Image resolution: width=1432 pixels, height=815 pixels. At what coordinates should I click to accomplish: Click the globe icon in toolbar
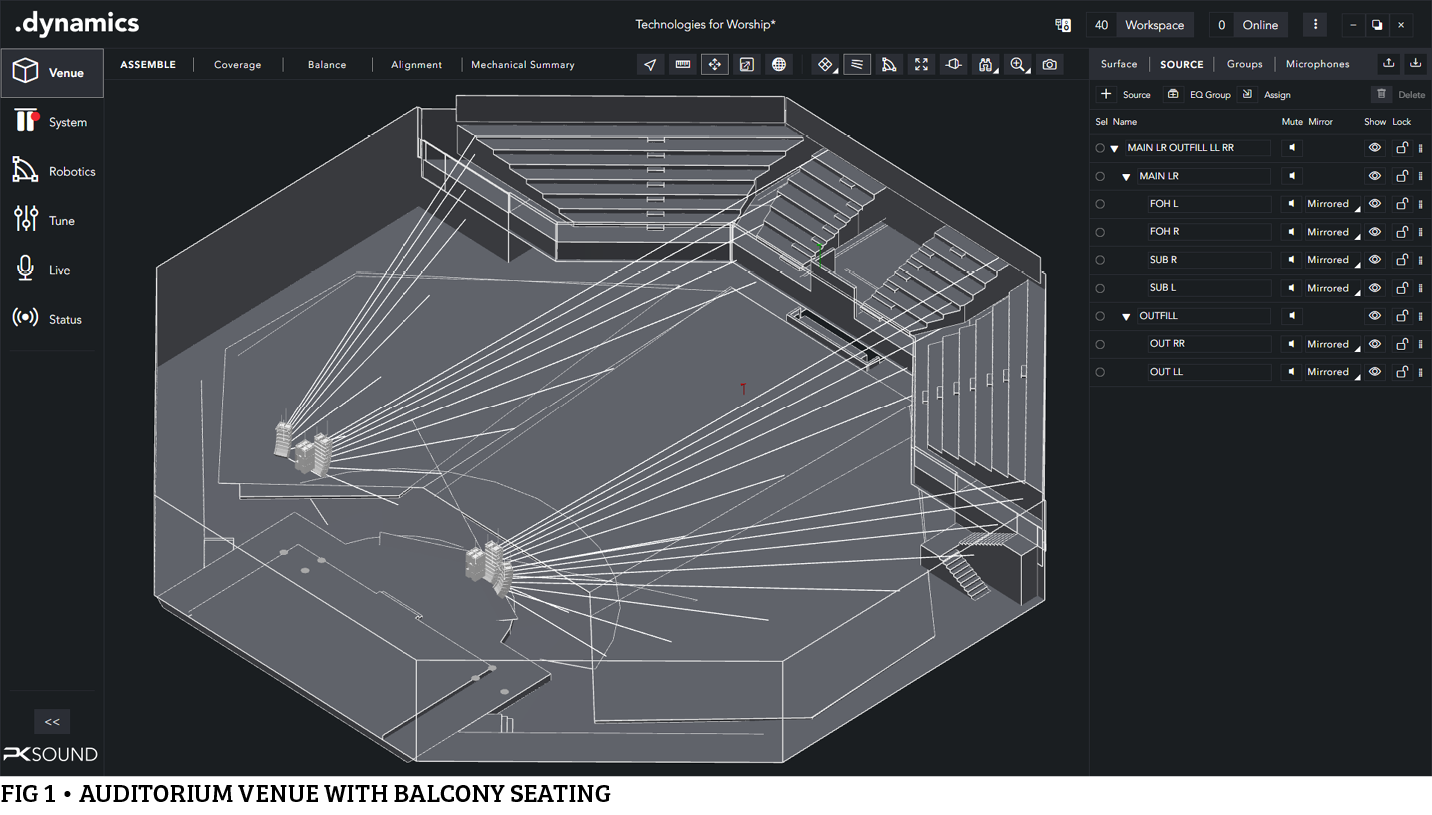click(x=779, y=65)
